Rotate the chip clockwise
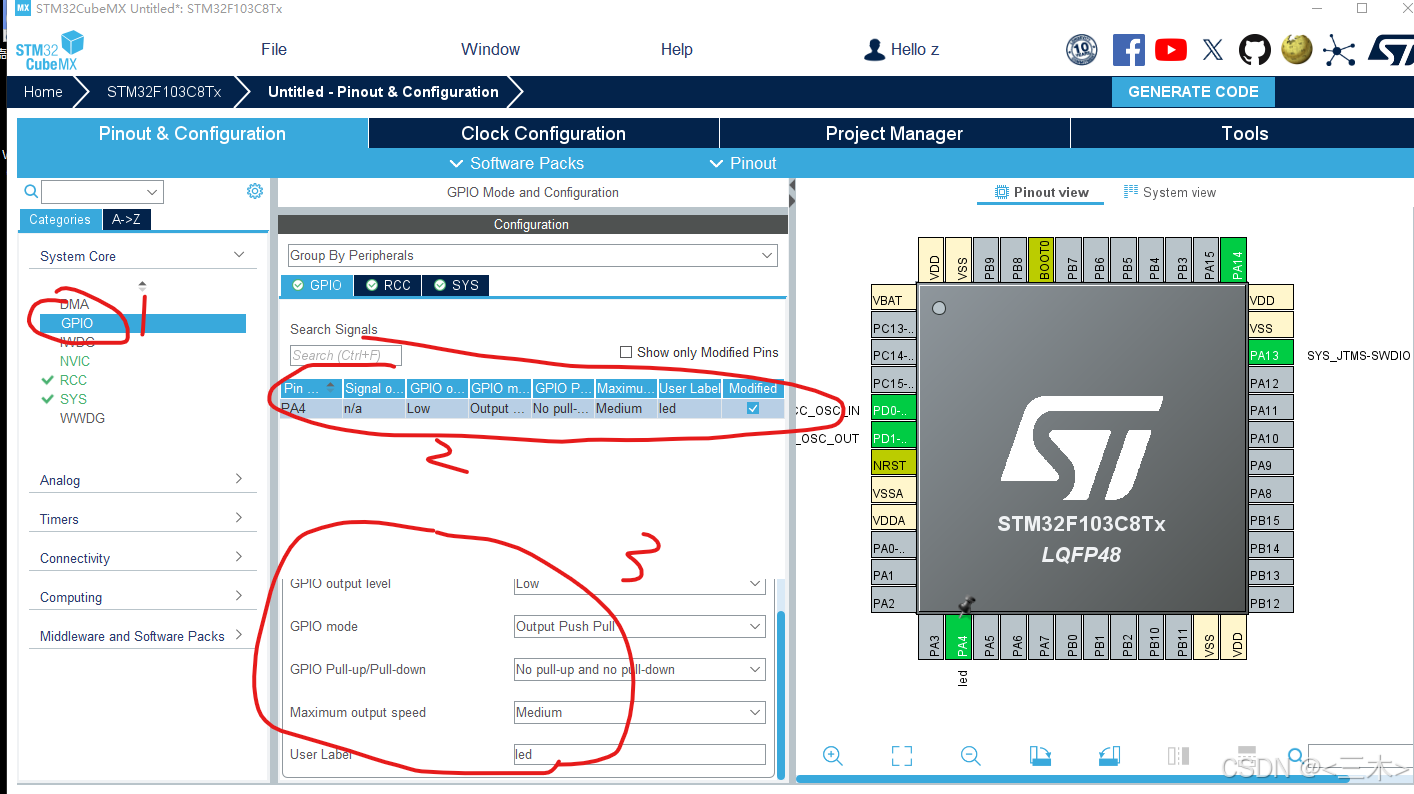The width and height of the screenshot is (1414, 794). 1039,756
